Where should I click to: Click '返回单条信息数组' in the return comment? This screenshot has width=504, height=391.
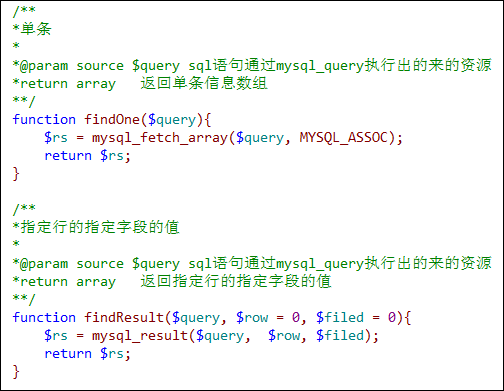(x=204, y=83)
